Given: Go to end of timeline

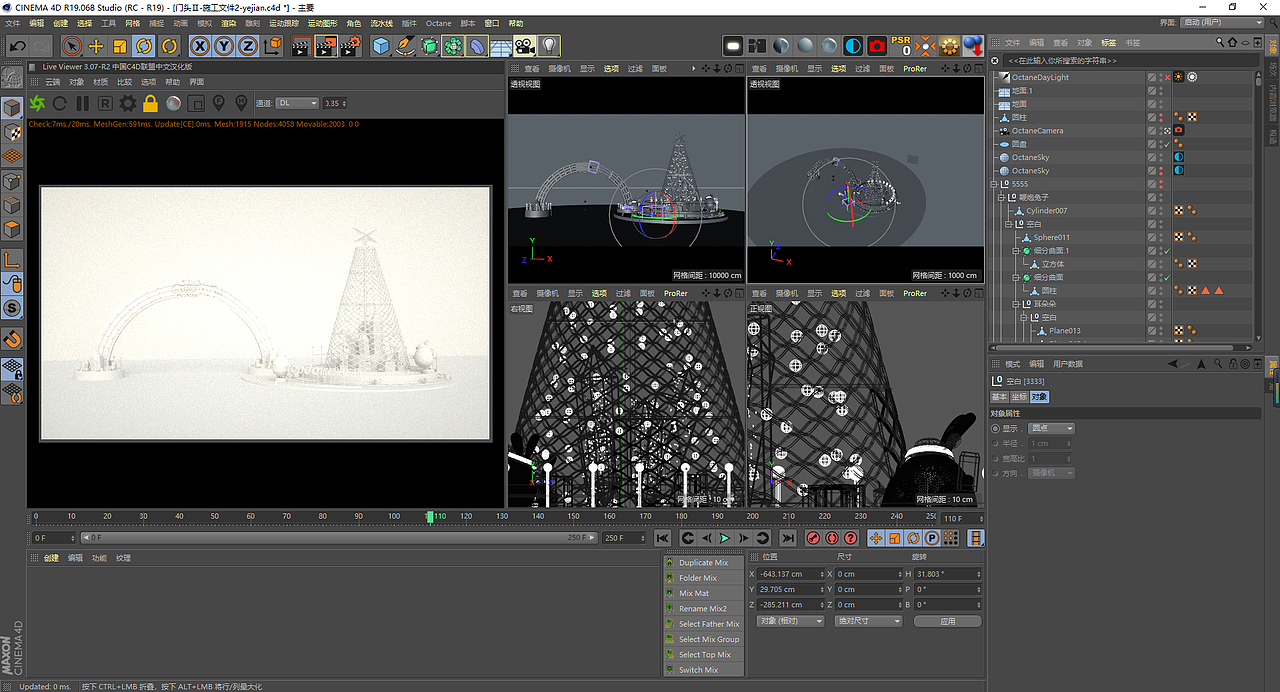Looking at the screenshot, I should click(787, 538).
